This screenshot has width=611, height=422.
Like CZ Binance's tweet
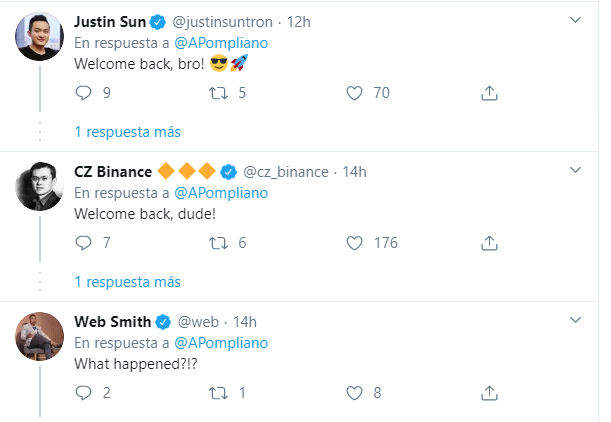[x=353, y=243]
